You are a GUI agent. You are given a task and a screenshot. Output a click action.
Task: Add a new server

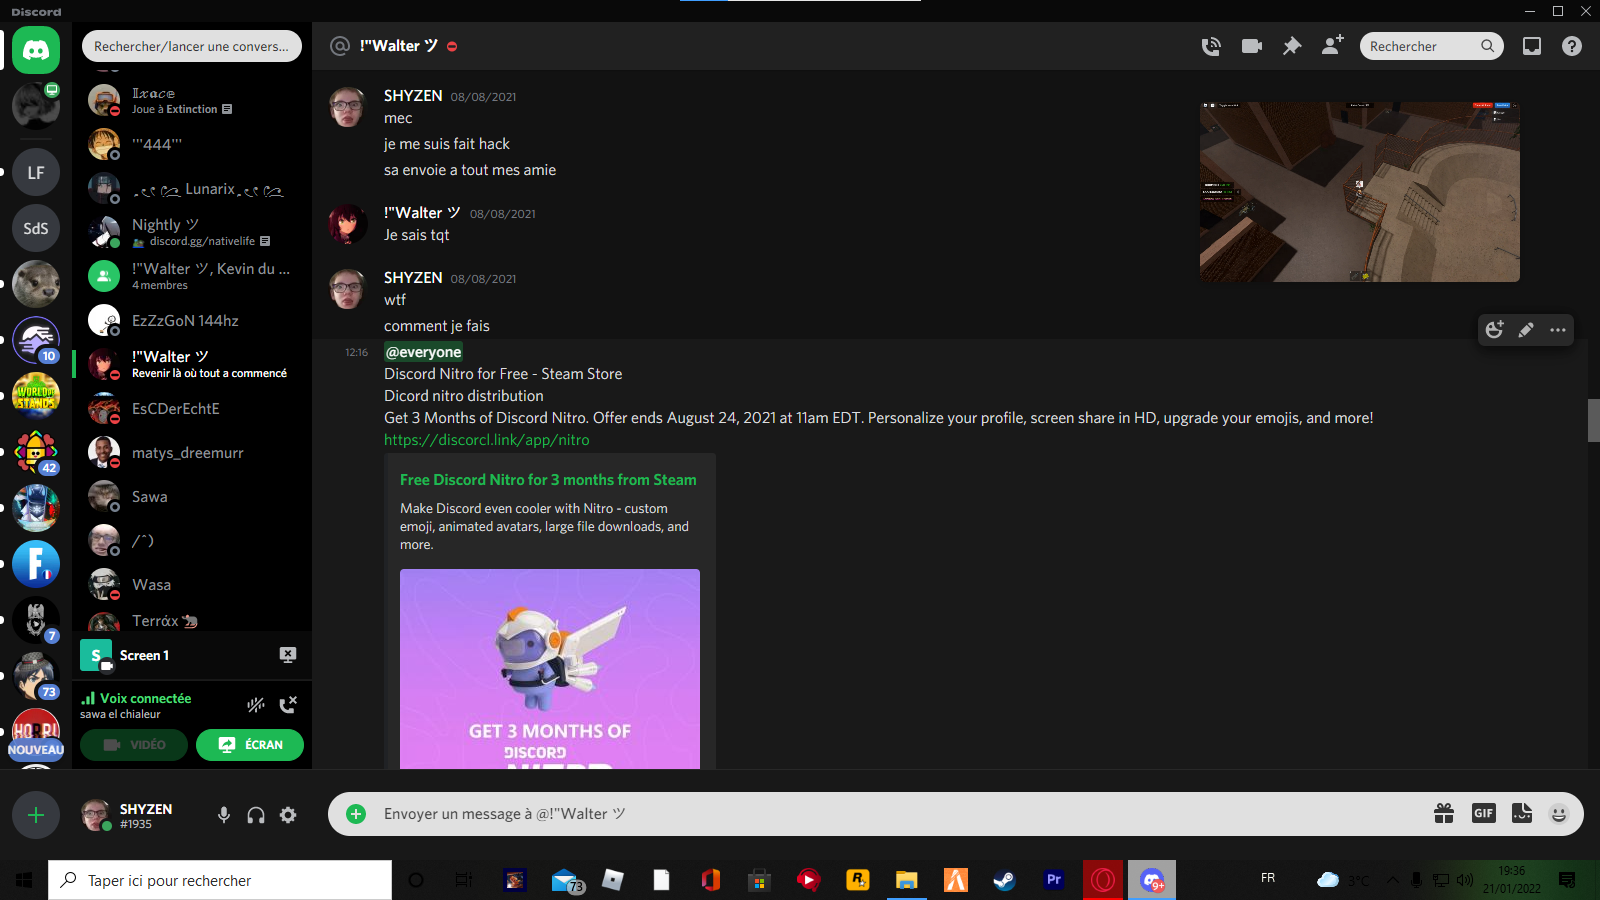[x=36, y=816]
